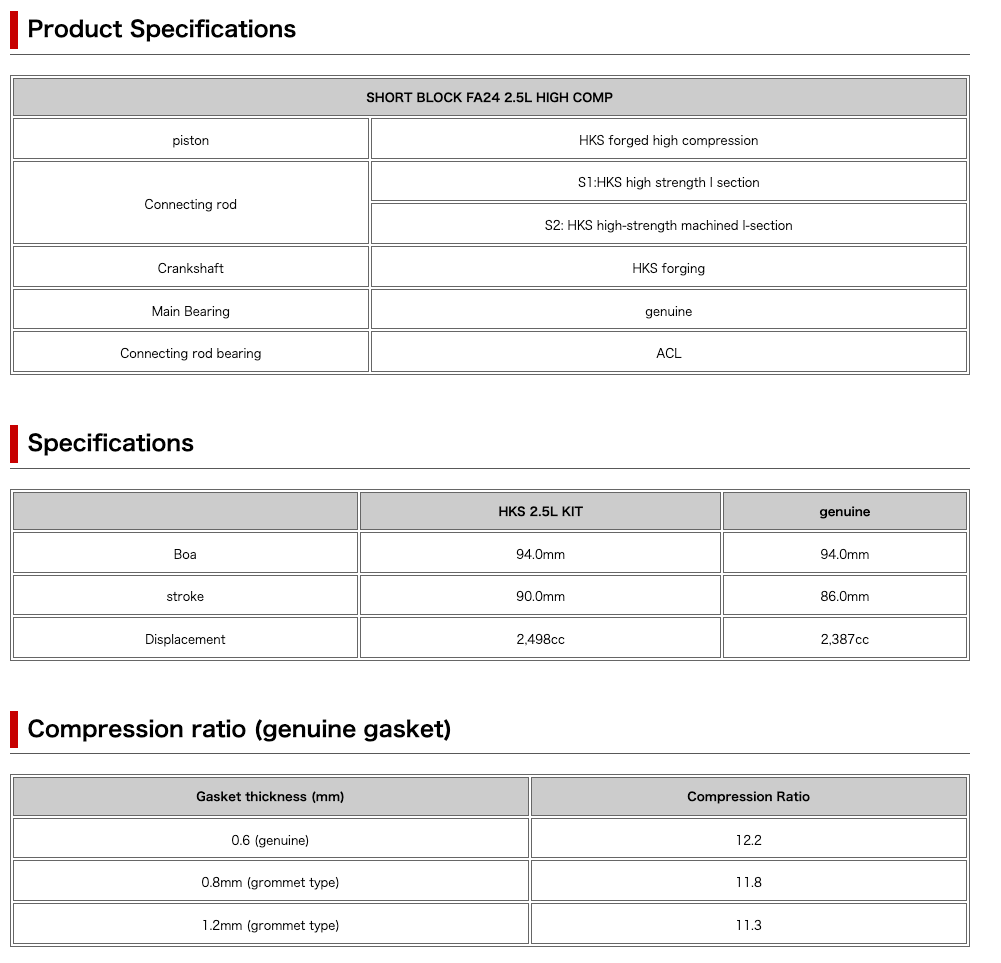Select the Boa row label
Viewport: 1001px width, 963px height.
click(185, 554)
